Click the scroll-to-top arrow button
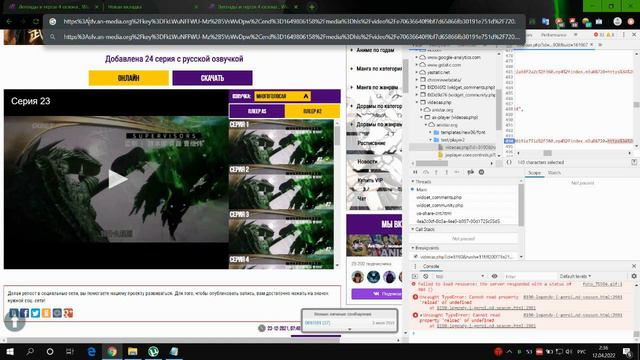 (15, 322)
